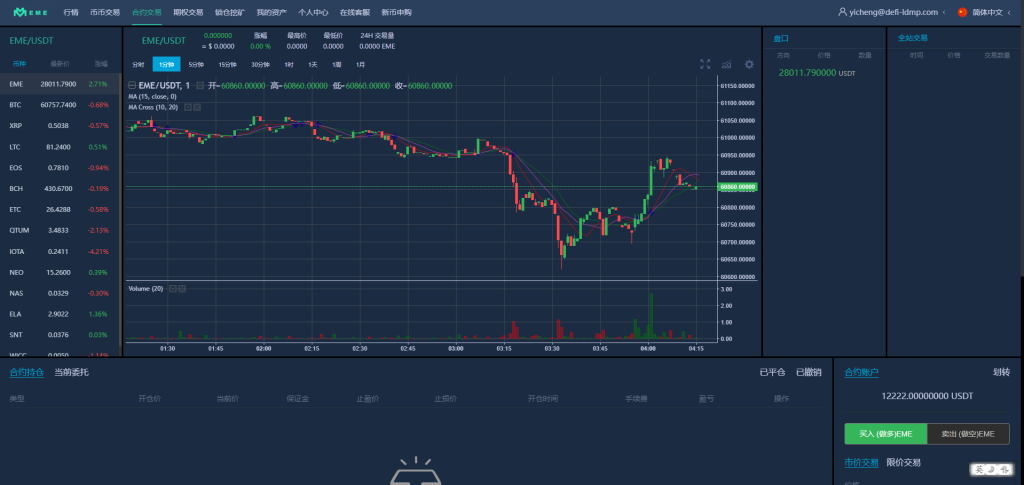Remove the MA Cross indicator with X icon
1024x485 pixels.
click(197, 107)
